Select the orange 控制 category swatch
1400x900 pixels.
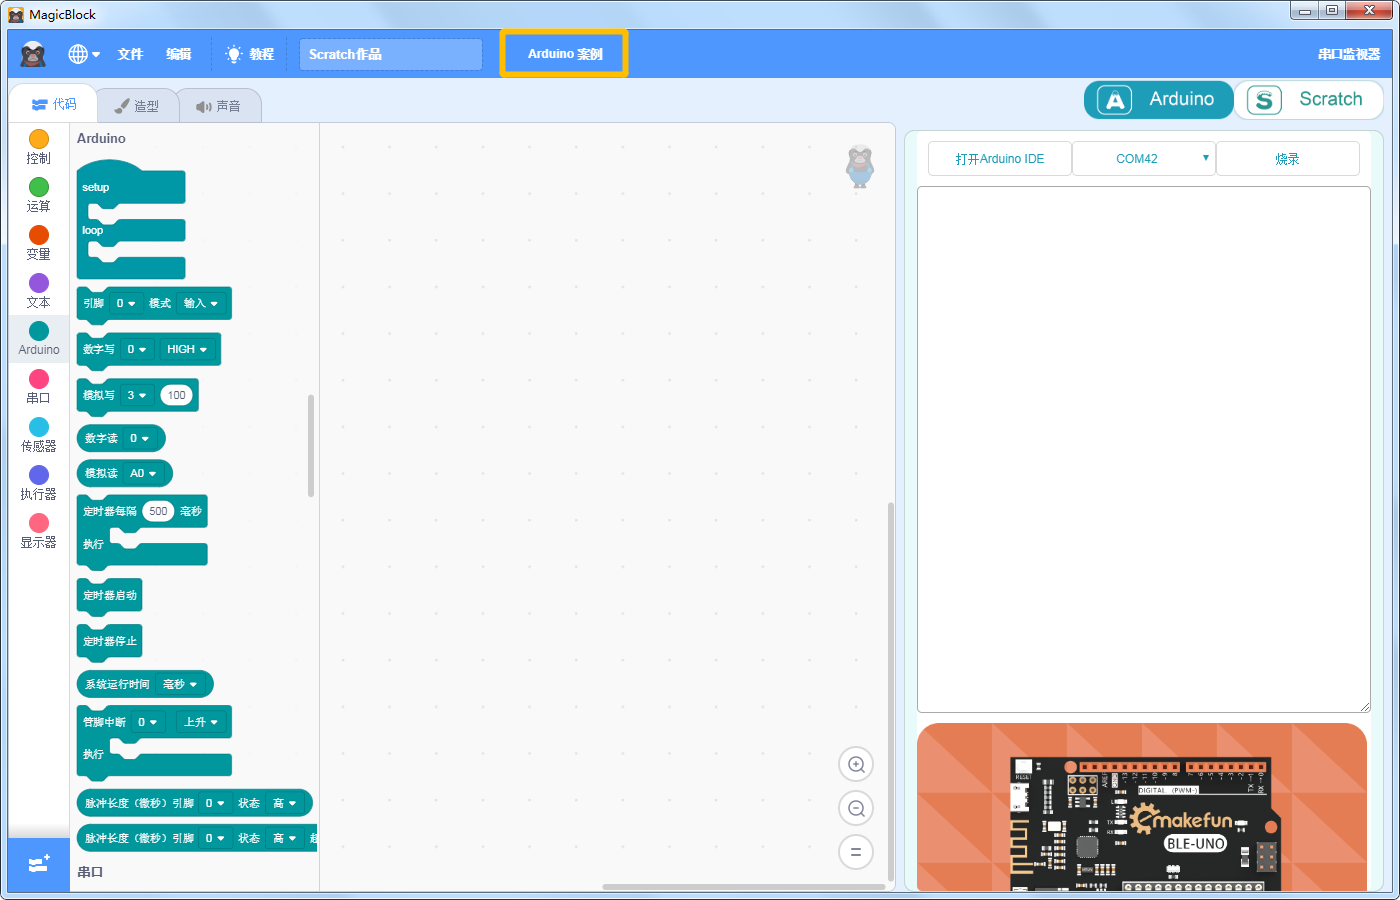[x=39, y=139]
